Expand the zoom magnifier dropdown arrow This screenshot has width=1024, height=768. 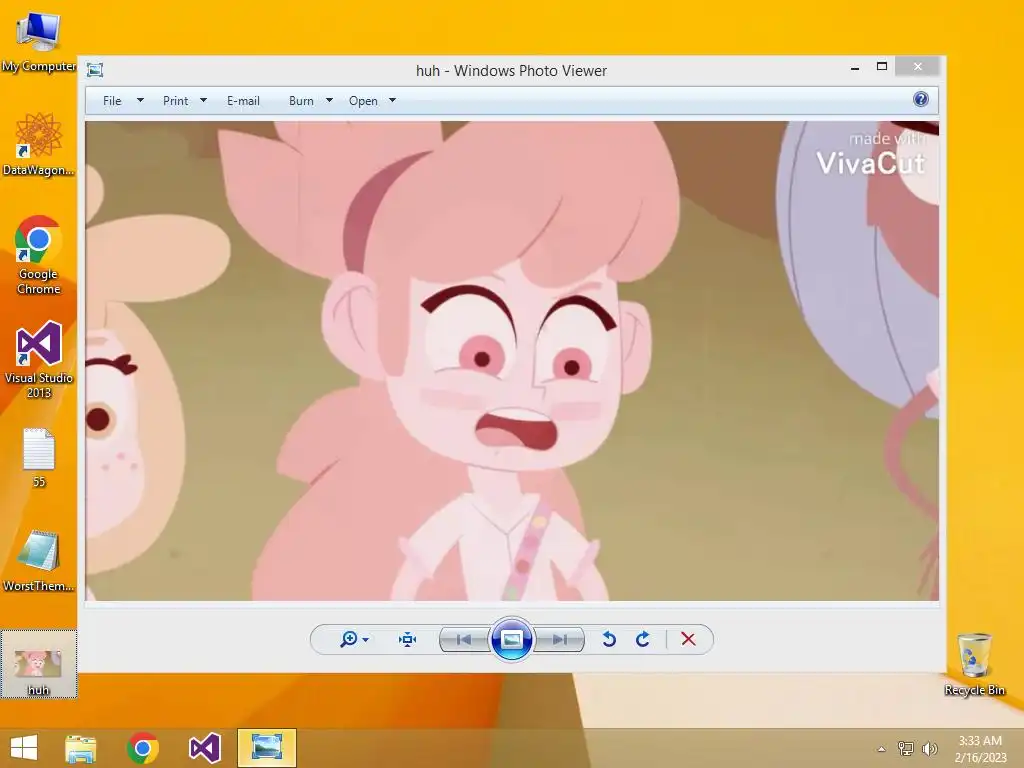point(366,639)
